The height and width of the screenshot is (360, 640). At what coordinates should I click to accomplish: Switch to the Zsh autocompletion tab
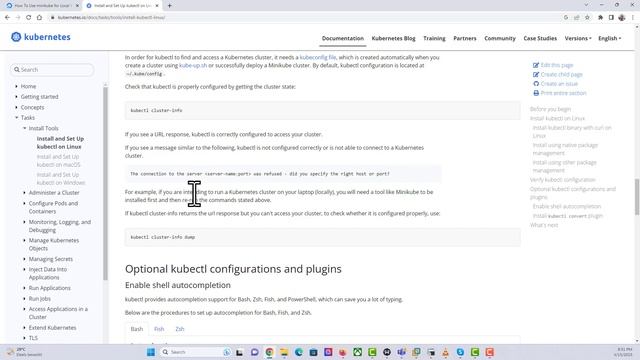click(180, 329)
